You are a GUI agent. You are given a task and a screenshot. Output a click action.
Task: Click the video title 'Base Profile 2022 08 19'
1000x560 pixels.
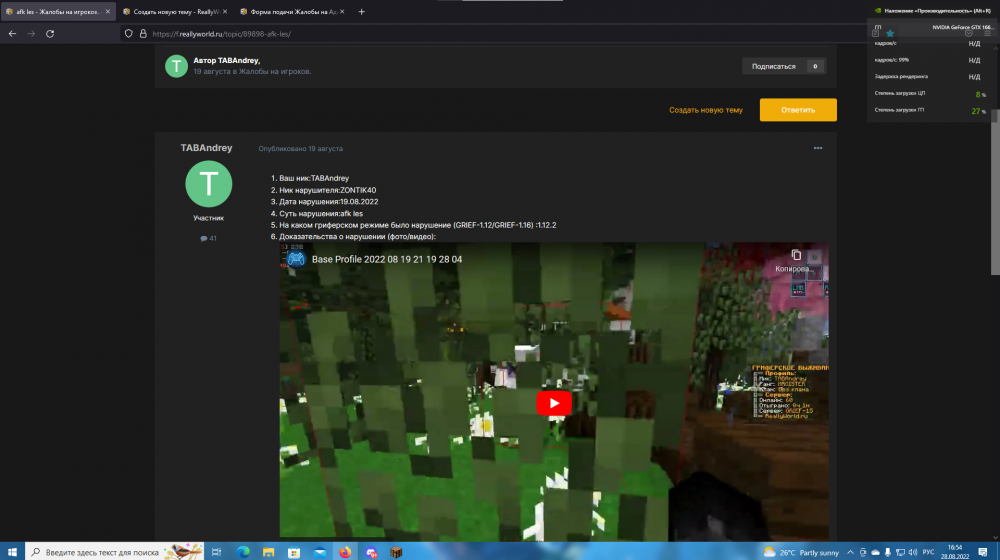386,260
